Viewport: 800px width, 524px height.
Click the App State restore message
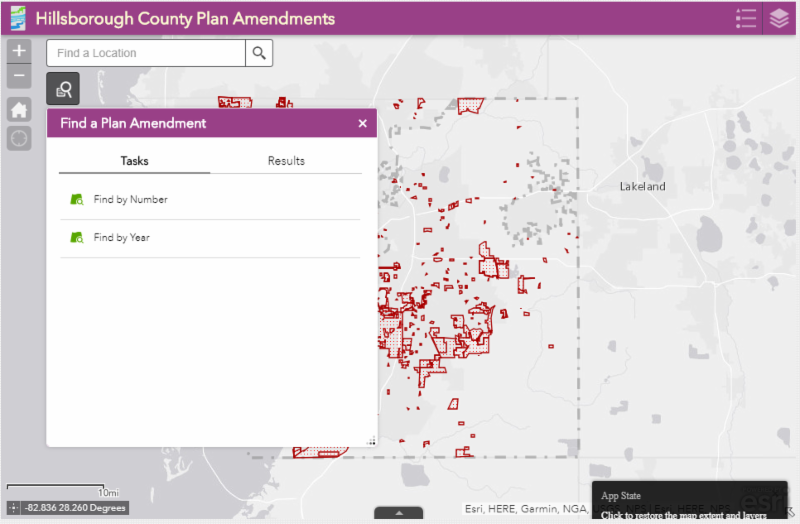pyautogui.click(x=682, y=506)
